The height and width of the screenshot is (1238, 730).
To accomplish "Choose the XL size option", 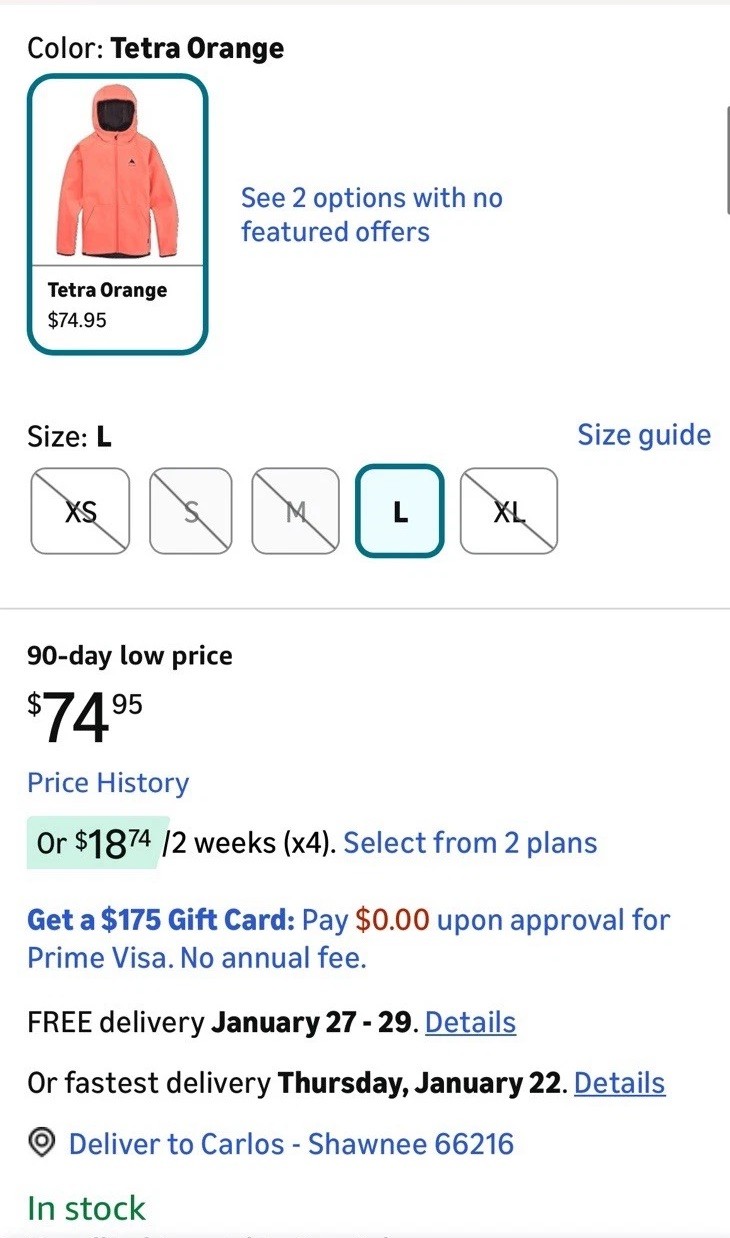I will (x=509, y=511).
